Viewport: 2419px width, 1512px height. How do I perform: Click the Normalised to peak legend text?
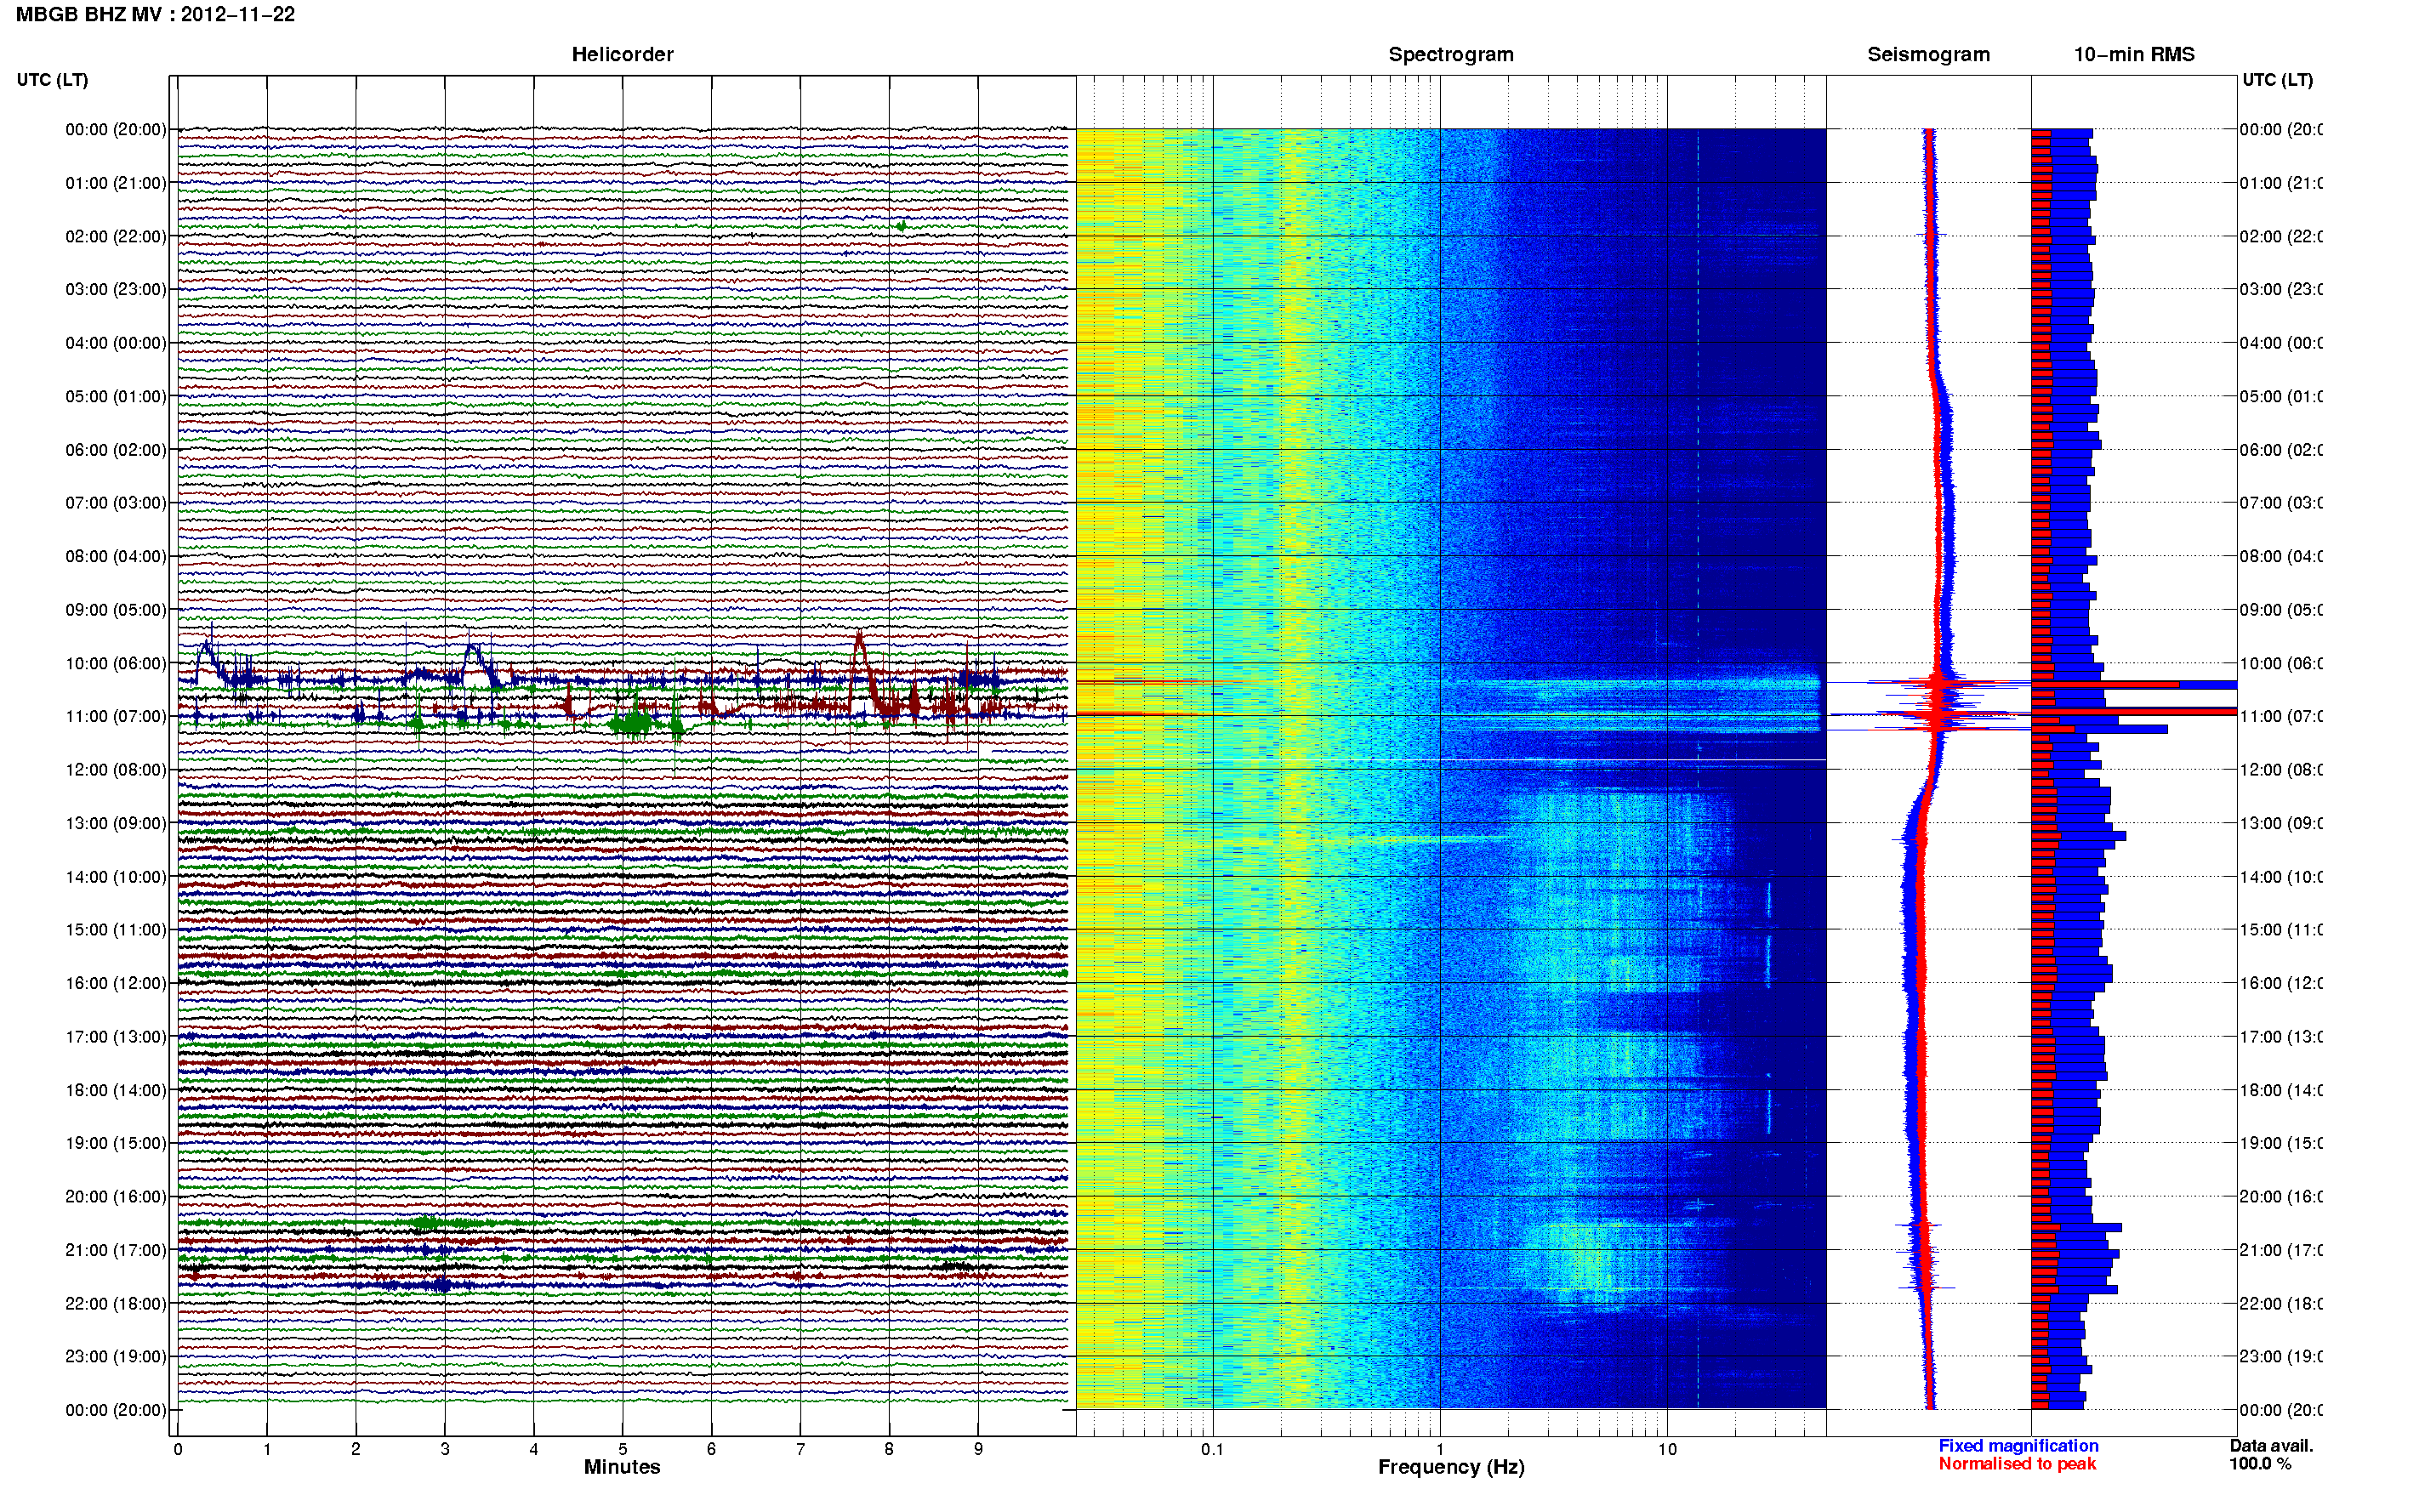2017,1464
